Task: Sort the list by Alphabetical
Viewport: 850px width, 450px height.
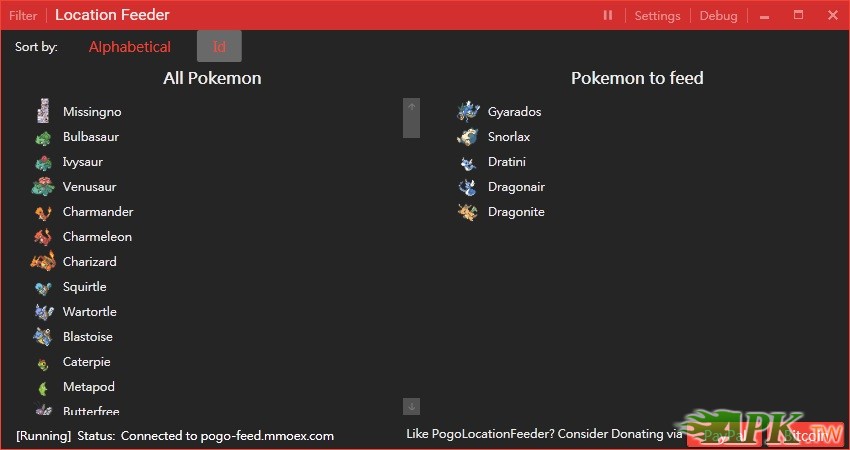Action: click(x=130, y=47)
